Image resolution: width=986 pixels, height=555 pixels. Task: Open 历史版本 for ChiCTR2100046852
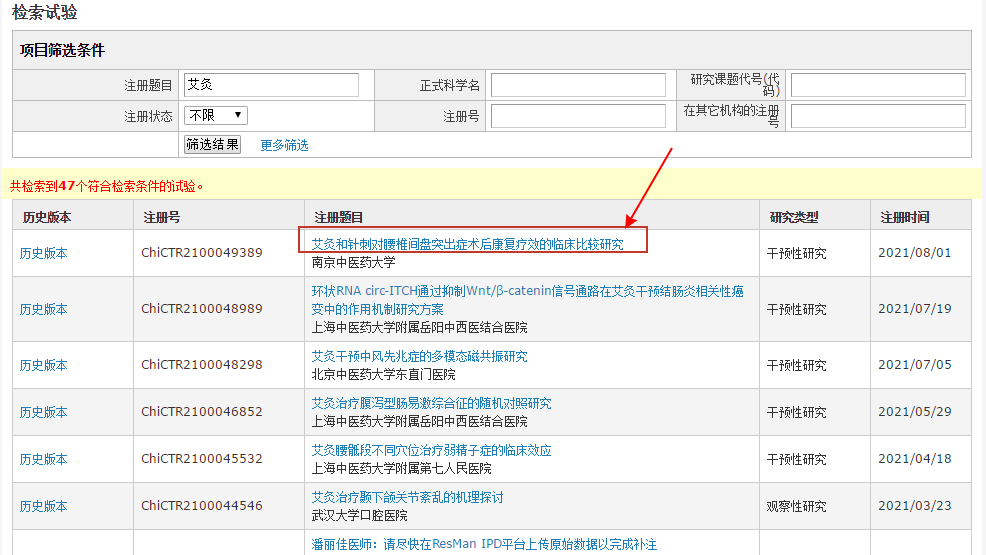[44, 413]
